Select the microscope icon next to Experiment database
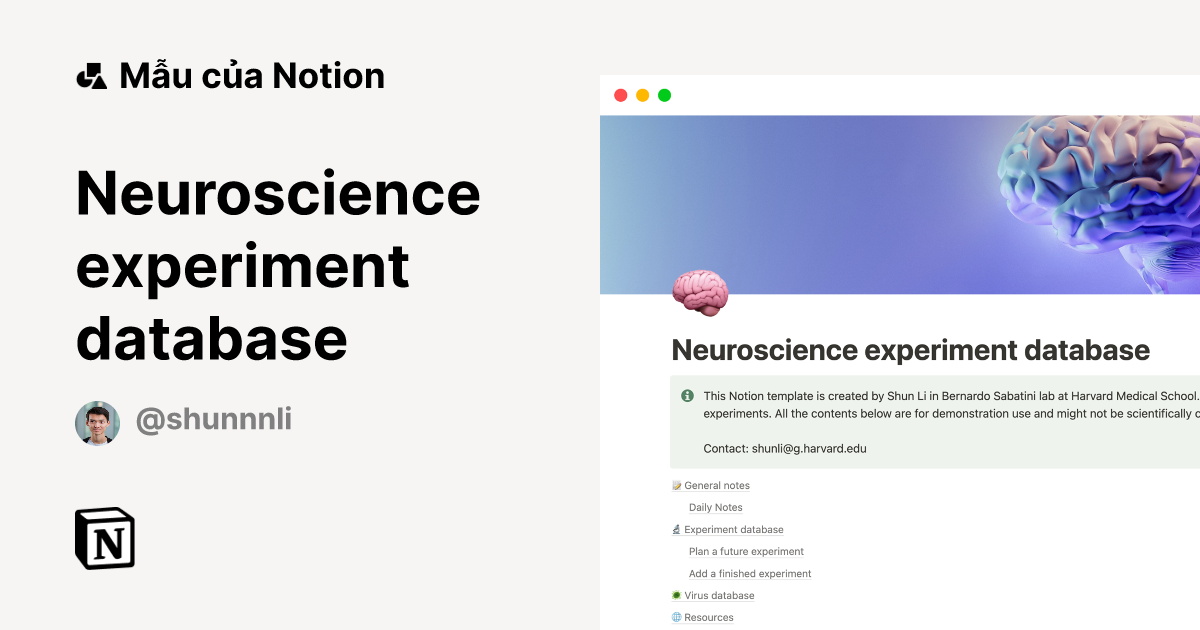 click(677, 529)
